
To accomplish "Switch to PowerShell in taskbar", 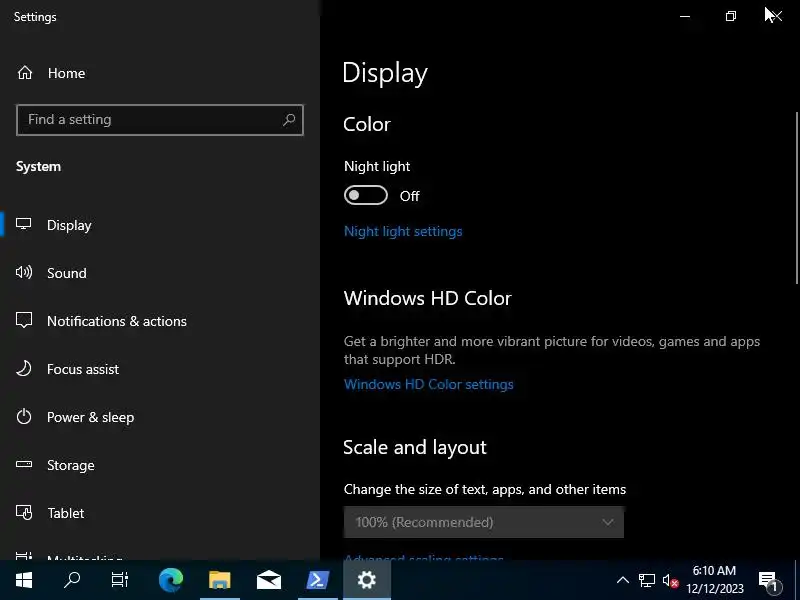I will pos(317,580).
